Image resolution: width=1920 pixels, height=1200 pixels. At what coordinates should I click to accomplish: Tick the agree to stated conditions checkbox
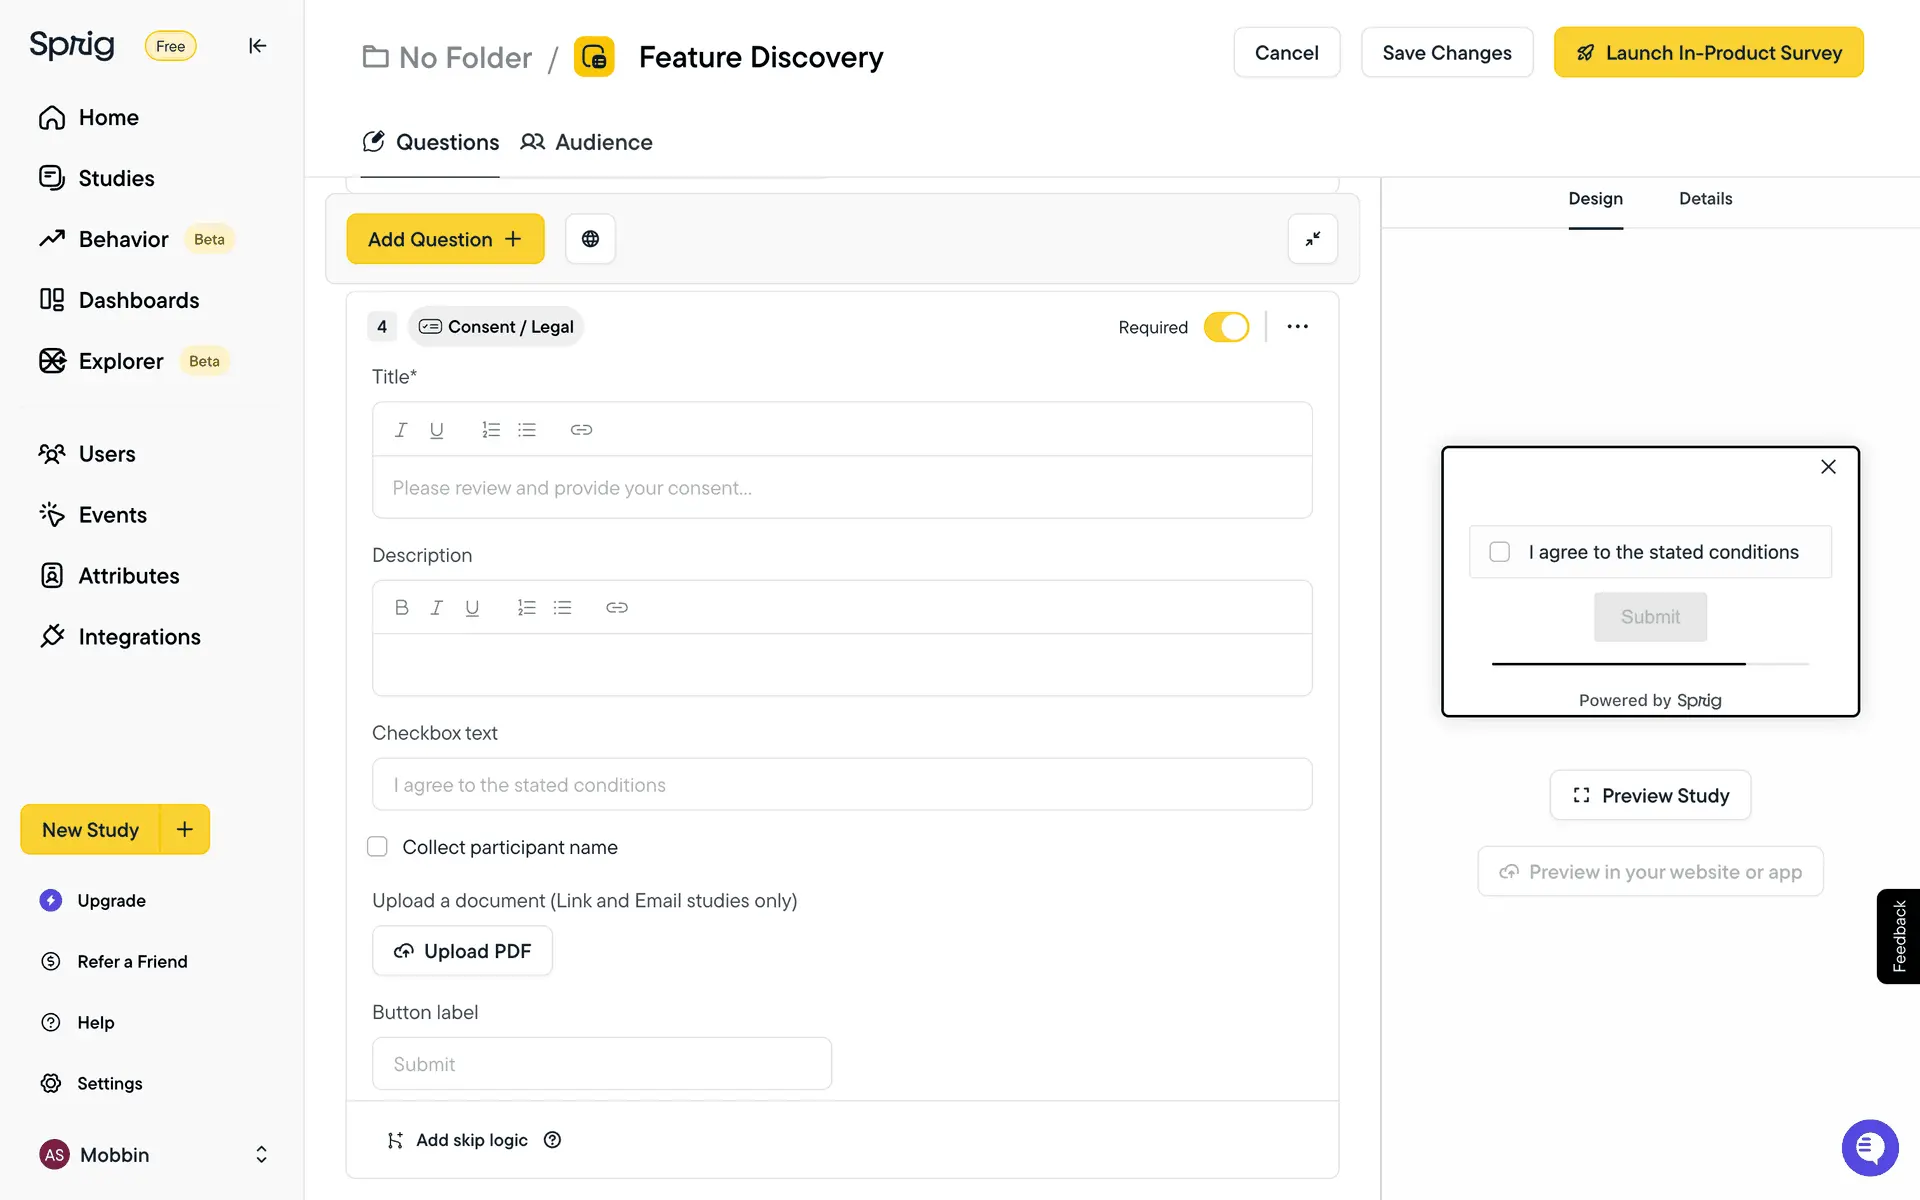(x=1499, y=552)
